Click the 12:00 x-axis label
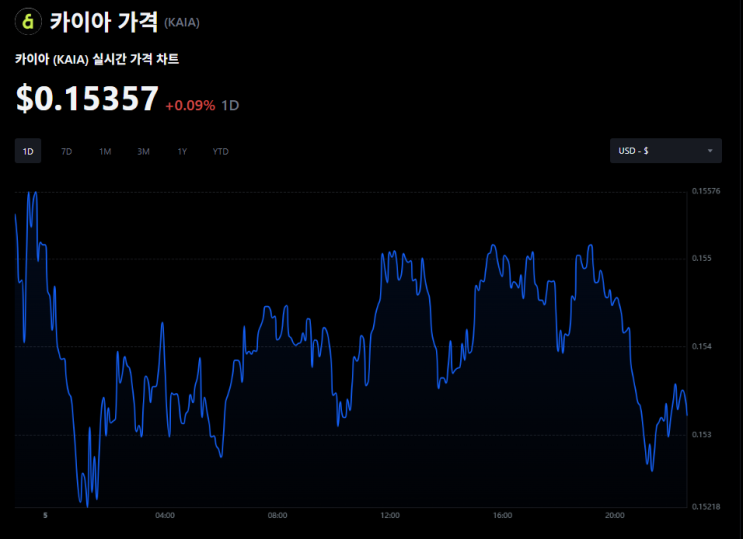The image size is (743, 539). tap(390, 515)
